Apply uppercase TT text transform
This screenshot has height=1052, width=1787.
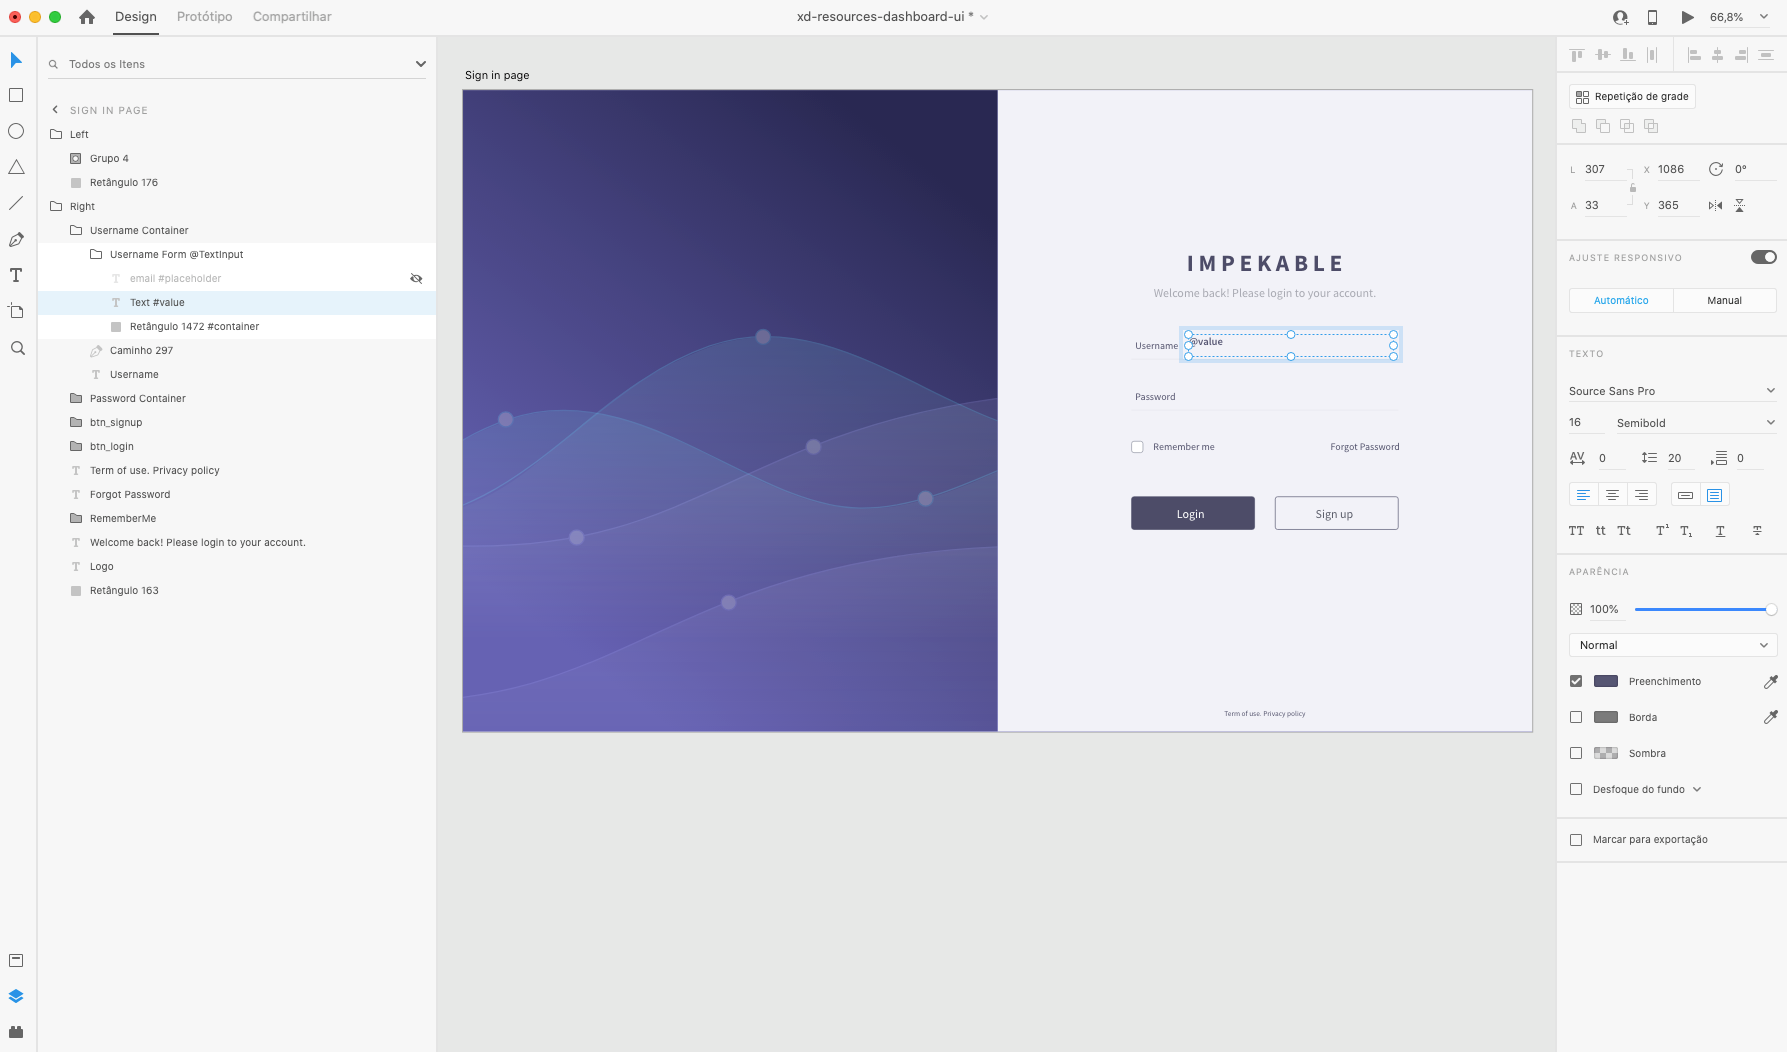pos(1577,531)
